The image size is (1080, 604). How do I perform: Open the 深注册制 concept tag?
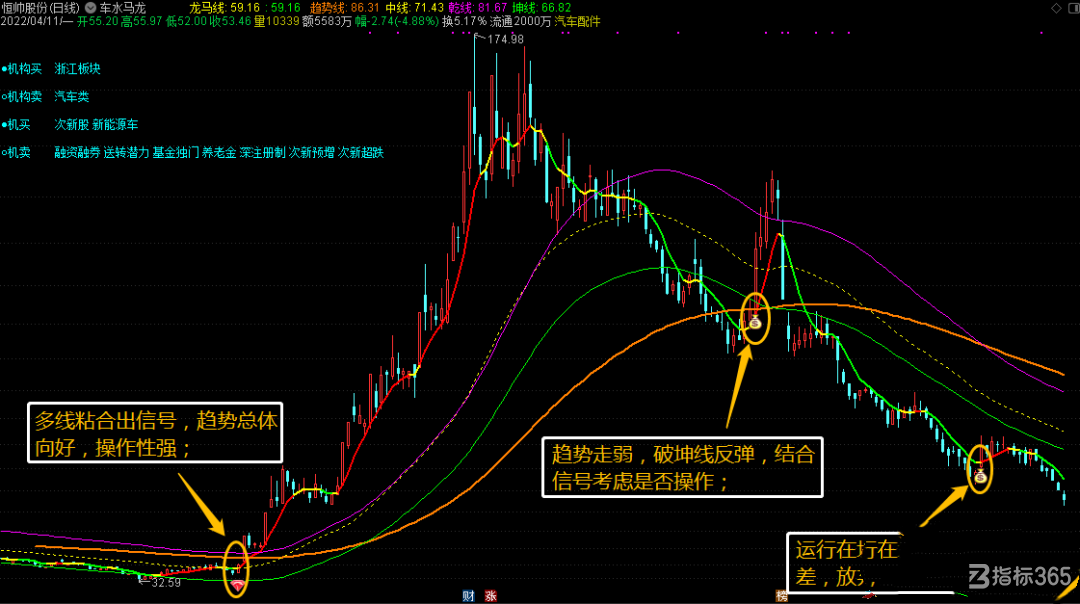[262, 153]
